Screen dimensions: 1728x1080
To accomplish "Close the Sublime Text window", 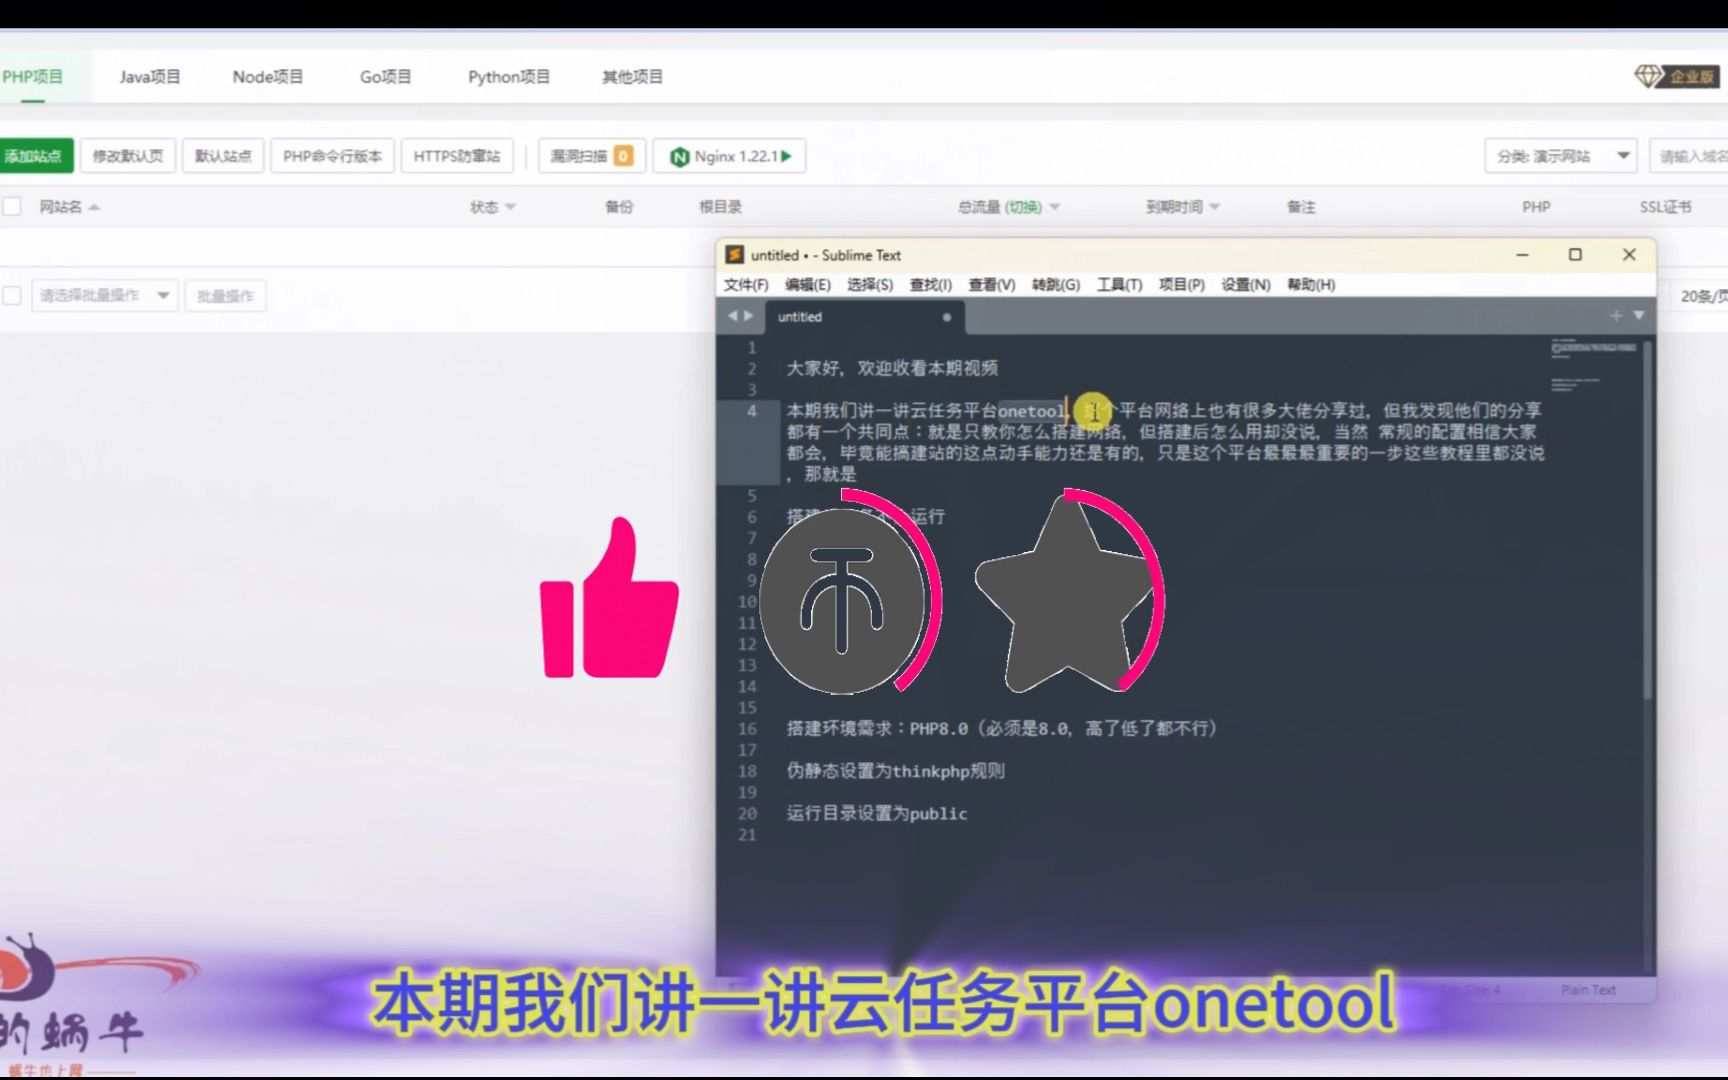I will pyautogui.click(x=1629, y=255).
